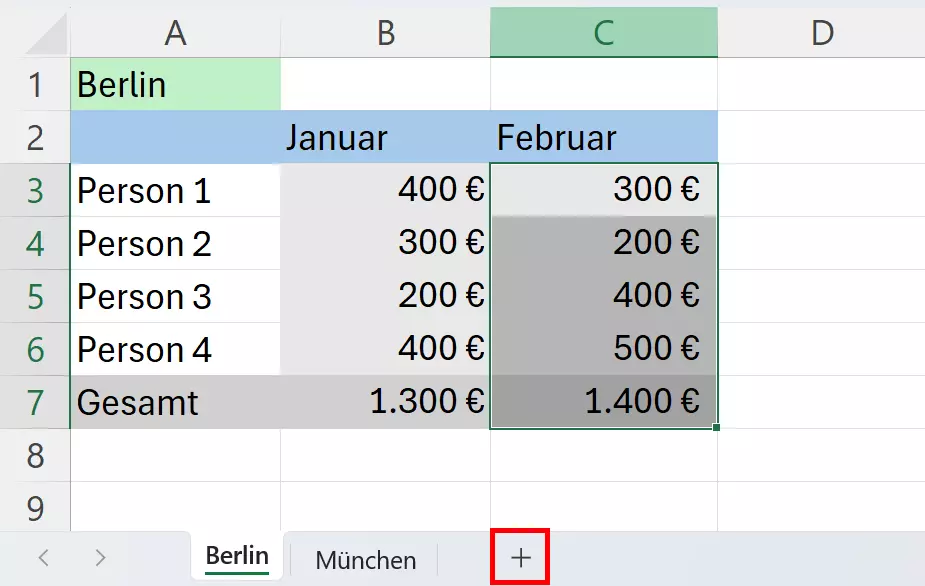Click the Person 1 cell
925x586 pixels.
[x=175, y=190]
